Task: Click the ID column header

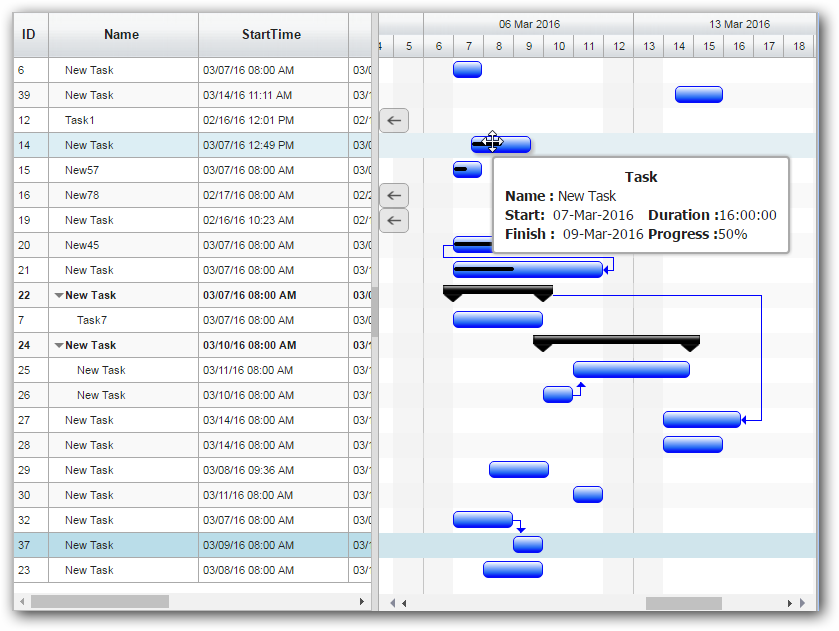Action: [x=29, y=35]
